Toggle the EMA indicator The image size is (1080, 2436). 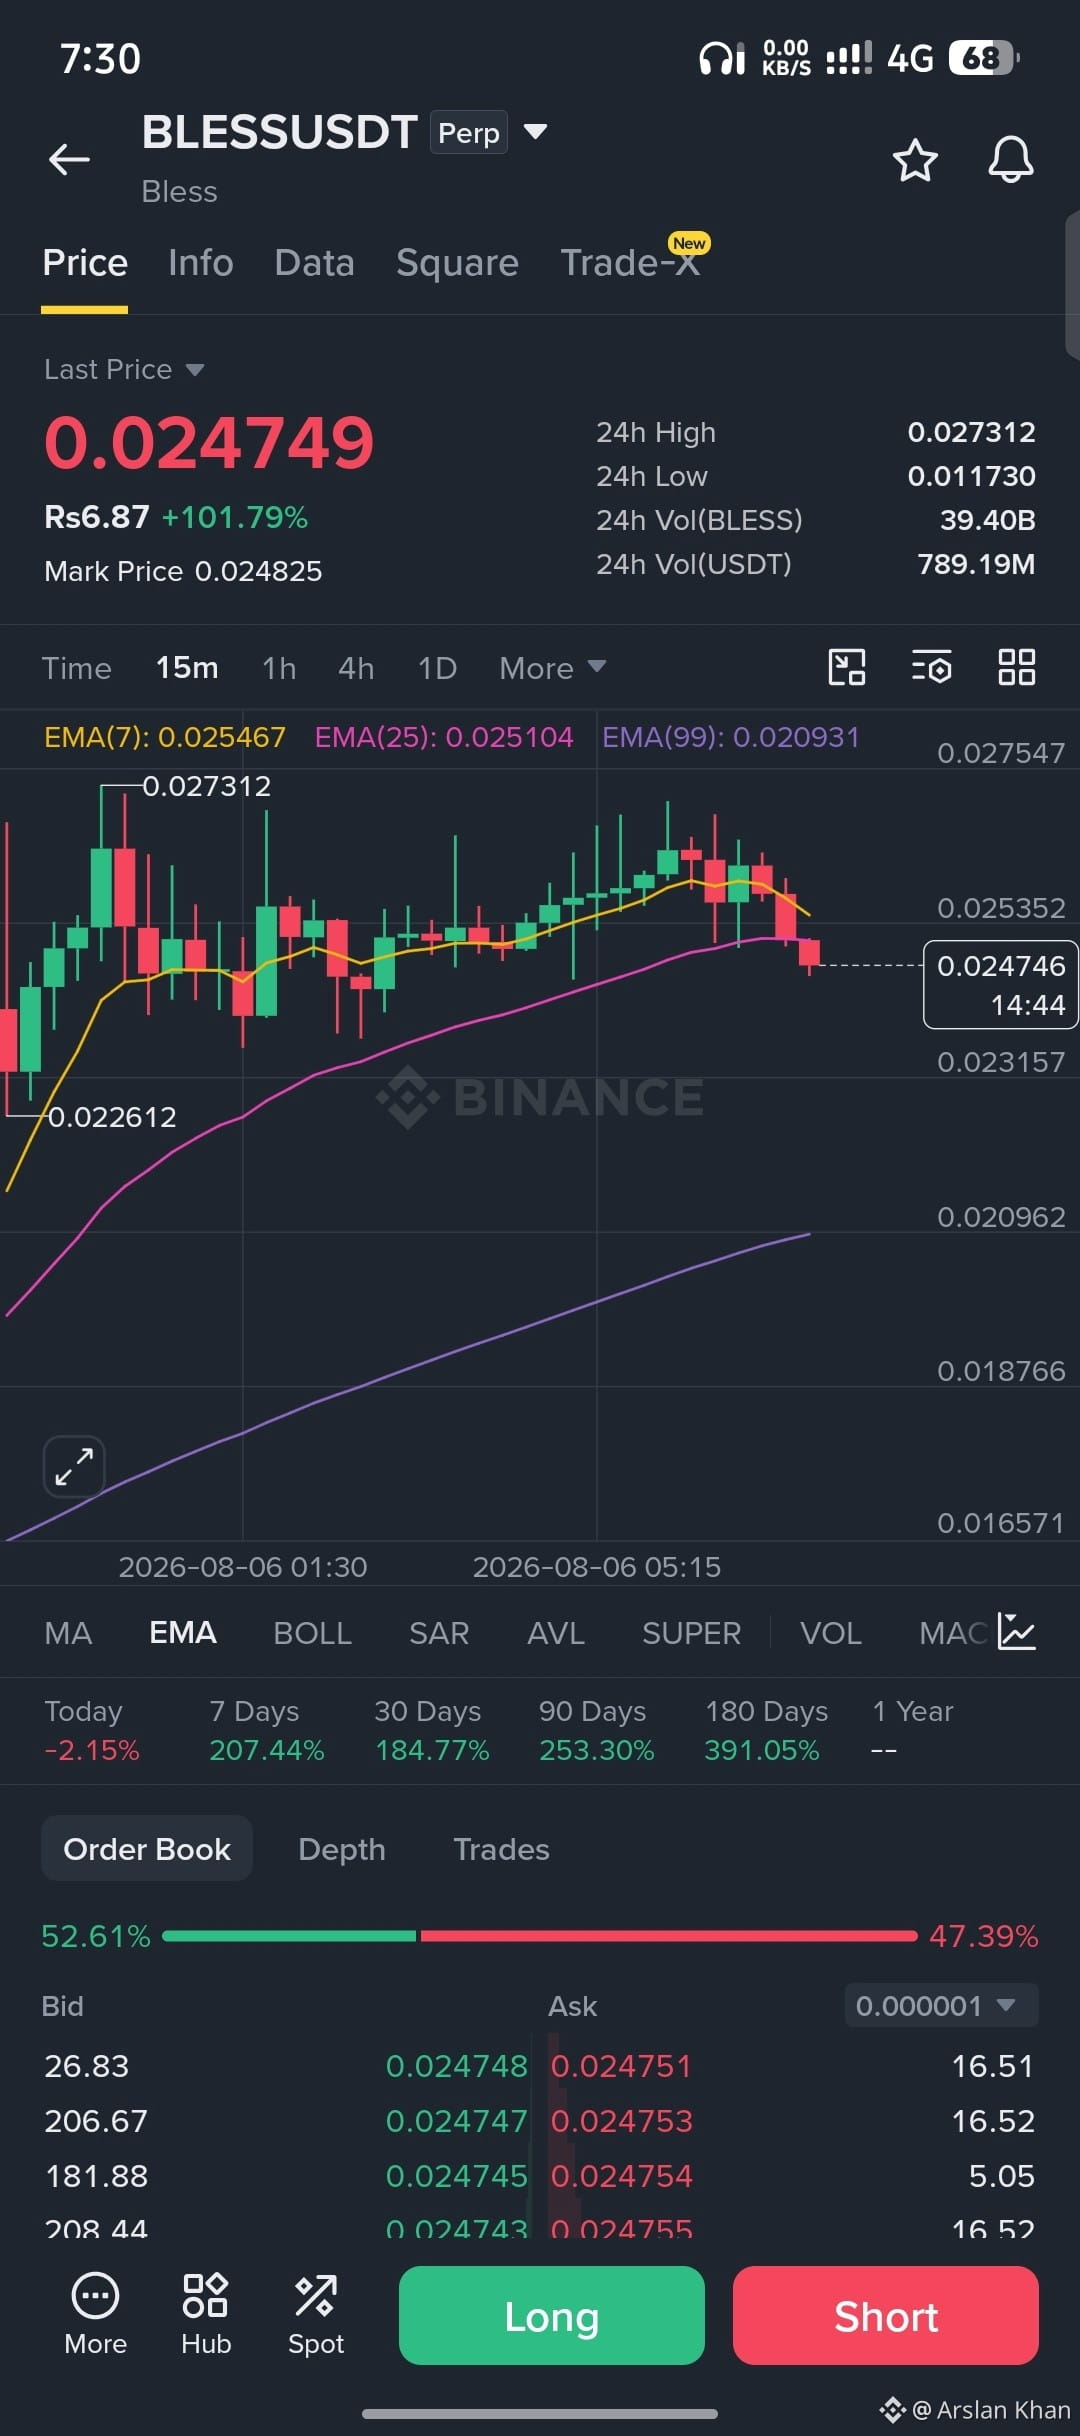[x=183, y=1633]
